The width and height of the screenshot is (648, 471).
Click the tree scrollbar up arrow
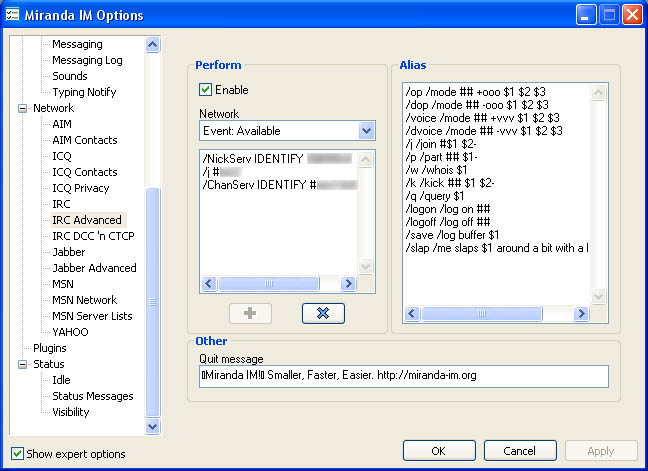[x=152, y=44]
